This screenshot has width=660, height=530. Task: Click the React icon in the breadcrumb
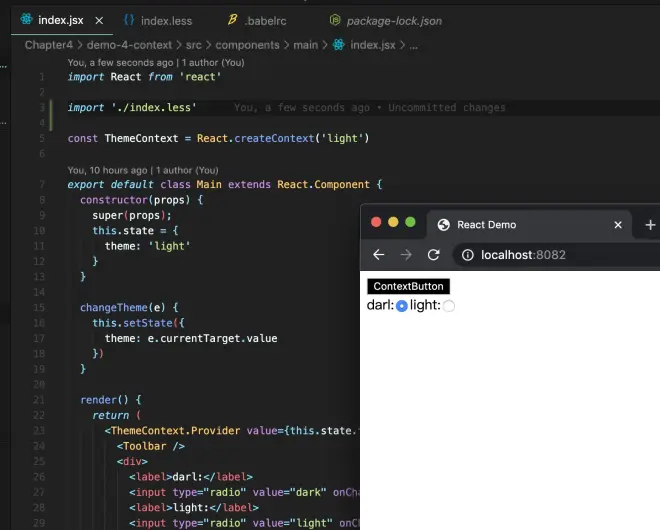point(339,45)
